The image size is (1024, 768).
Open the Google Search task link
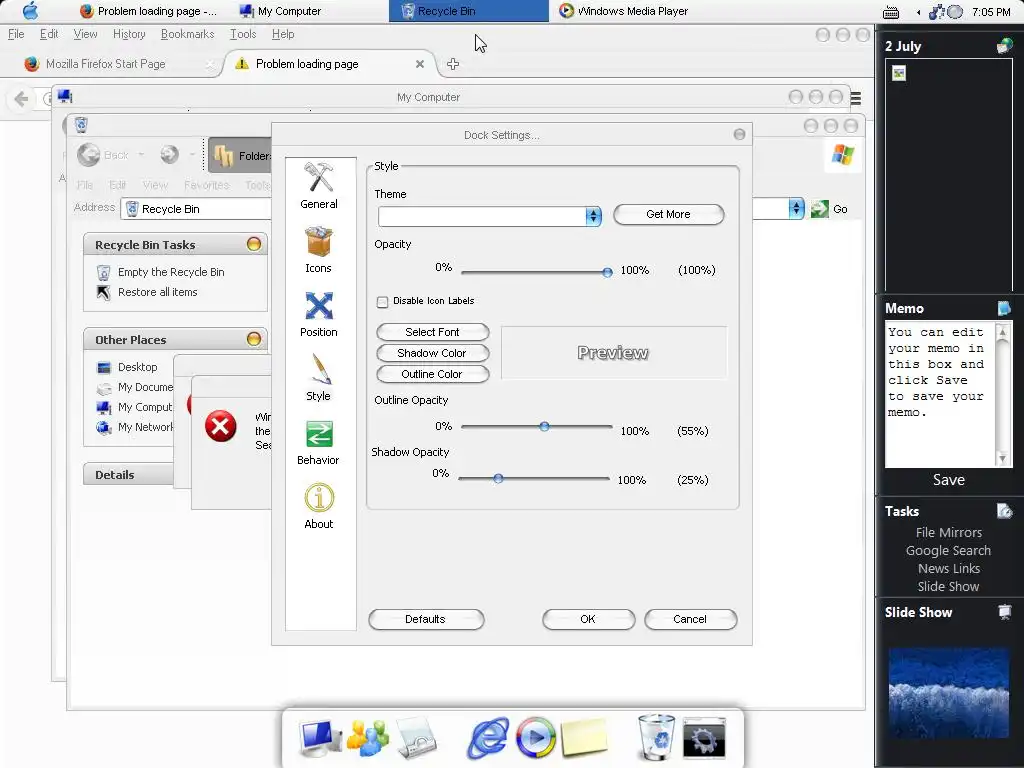(x=948, y=551)
